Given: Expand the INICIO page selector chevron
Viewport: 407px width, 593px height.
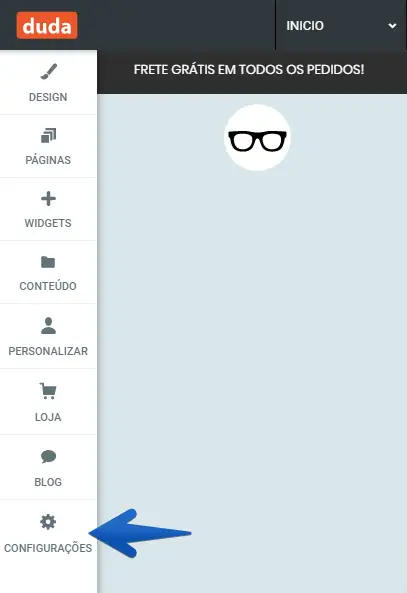Looking at the screenshot, I should pos(392,26).
